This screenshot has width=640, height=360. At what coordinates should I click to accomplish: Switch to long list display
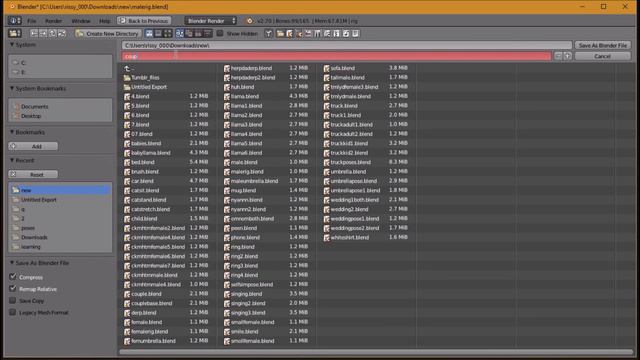click(x=158, y=33)
